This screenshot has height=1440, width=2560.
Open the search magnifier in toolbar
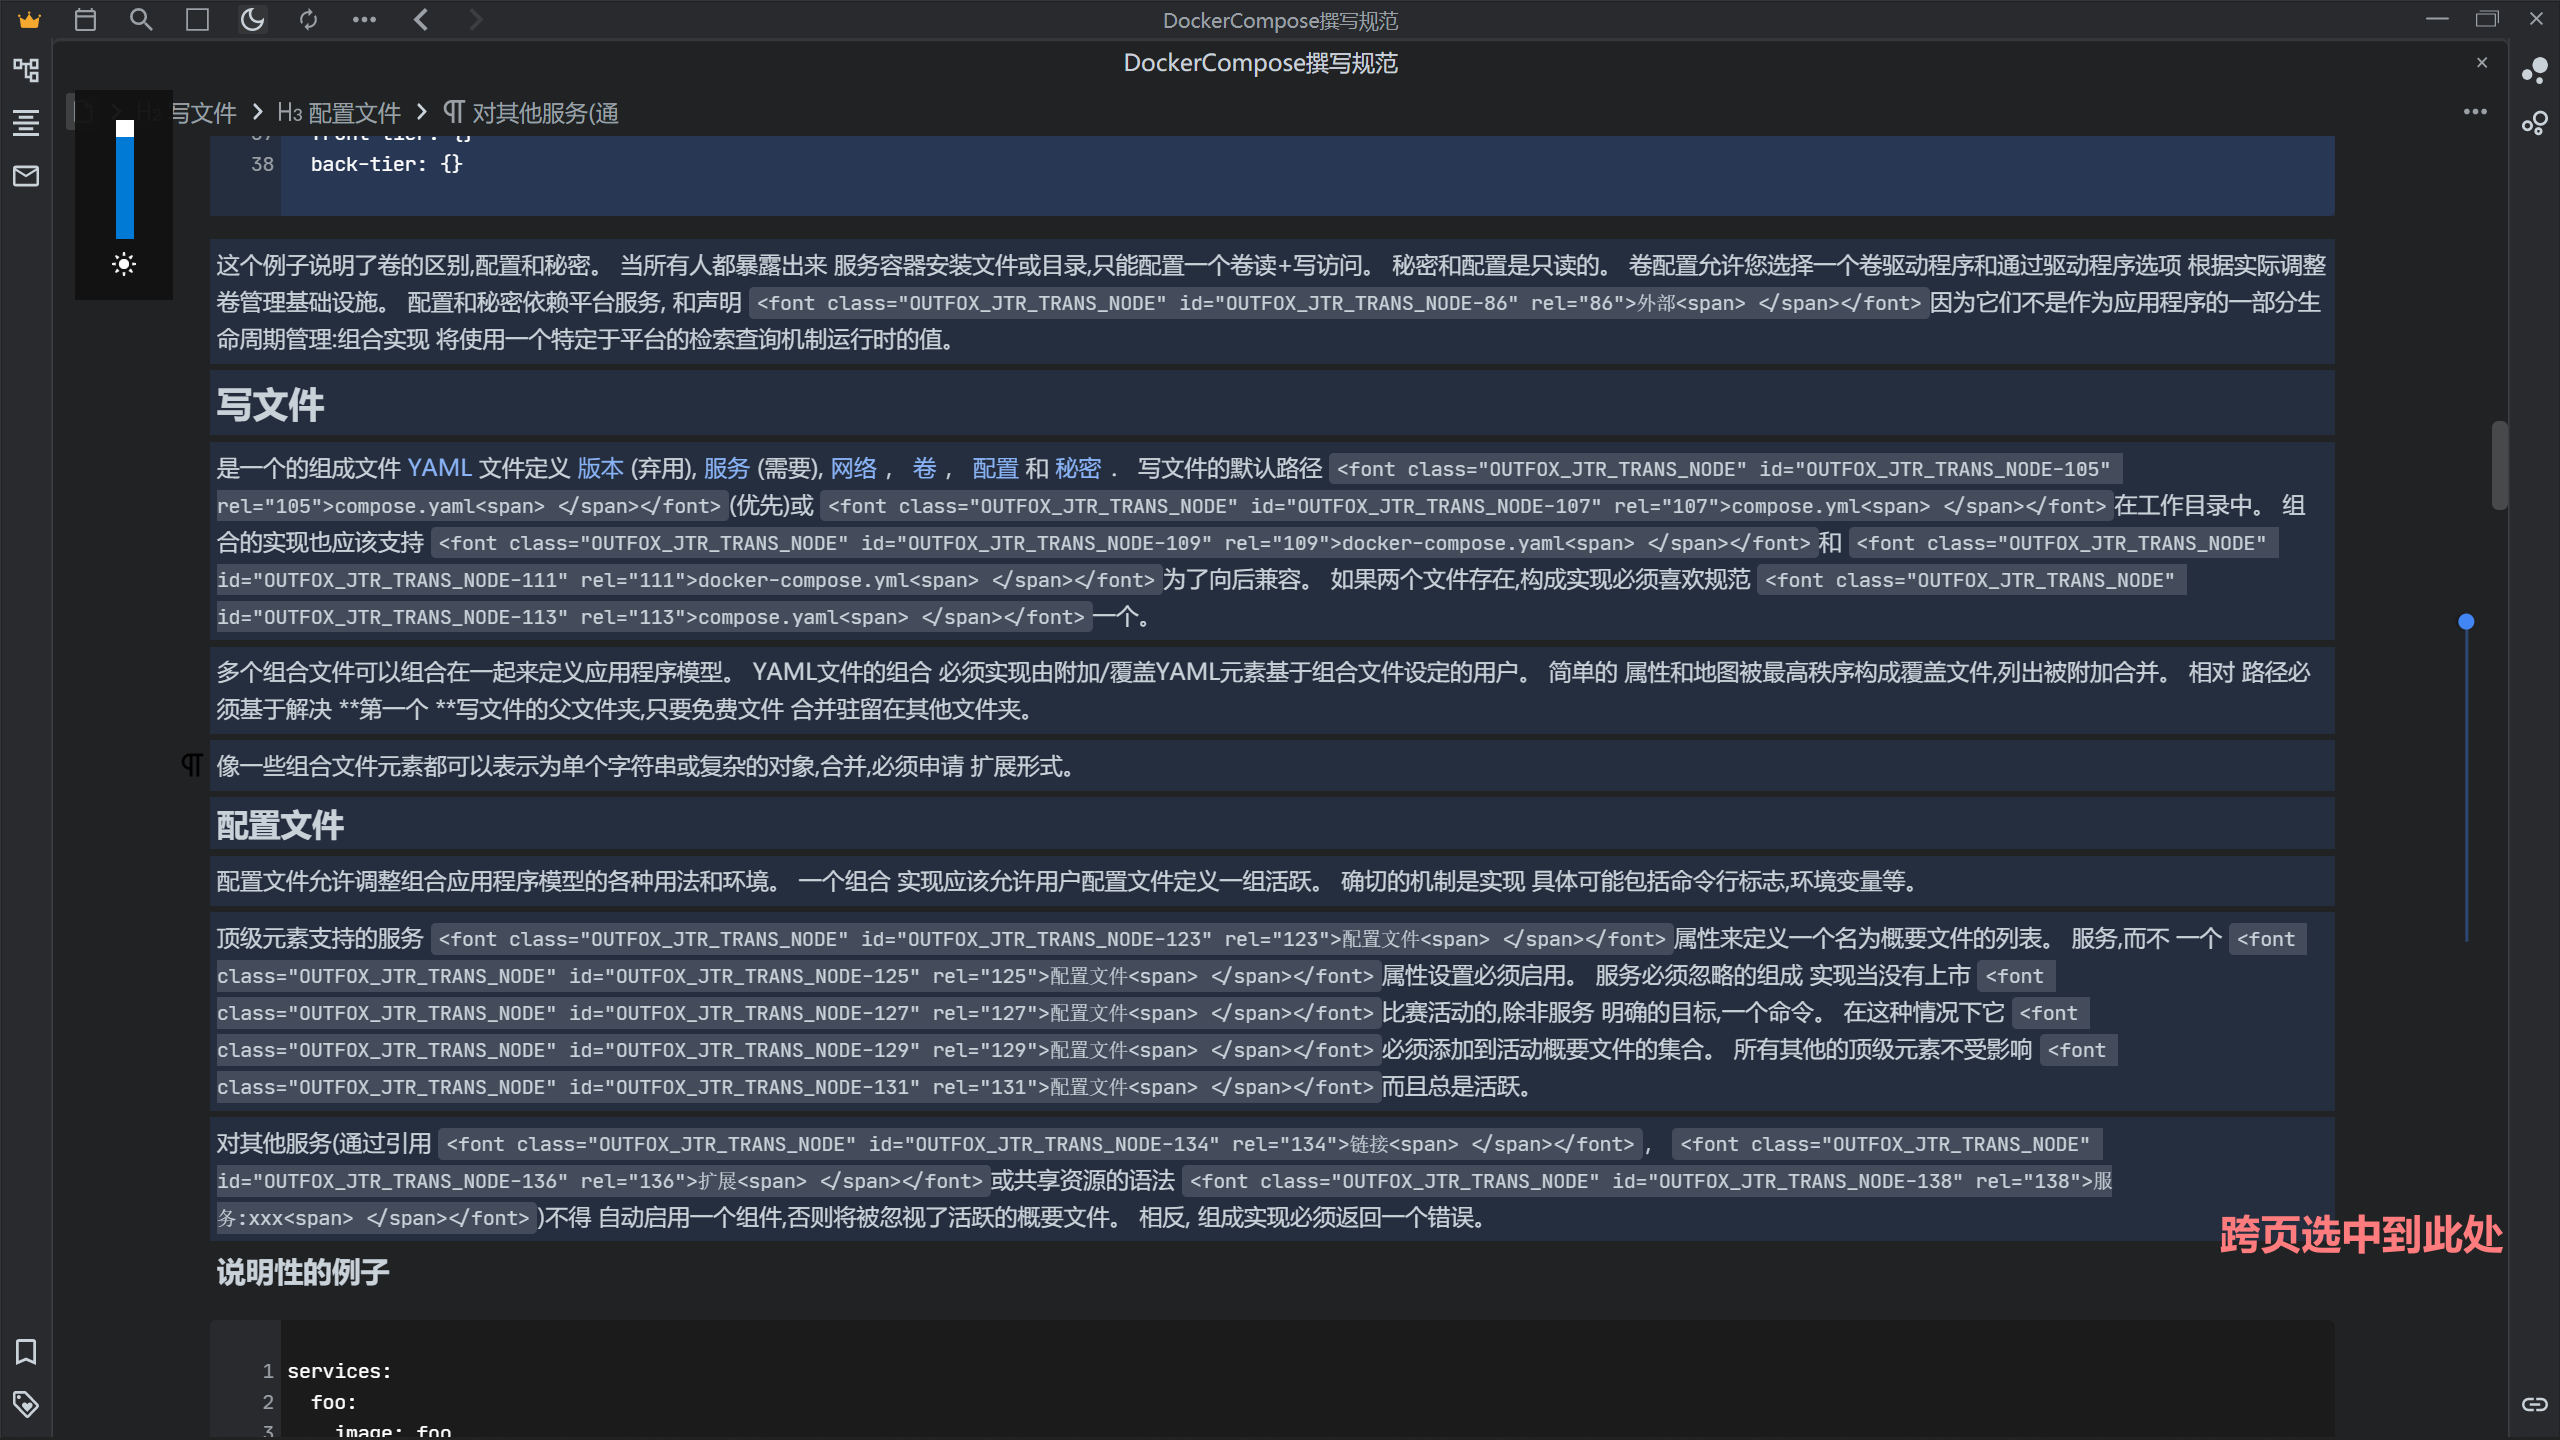[x=141, y=20]
